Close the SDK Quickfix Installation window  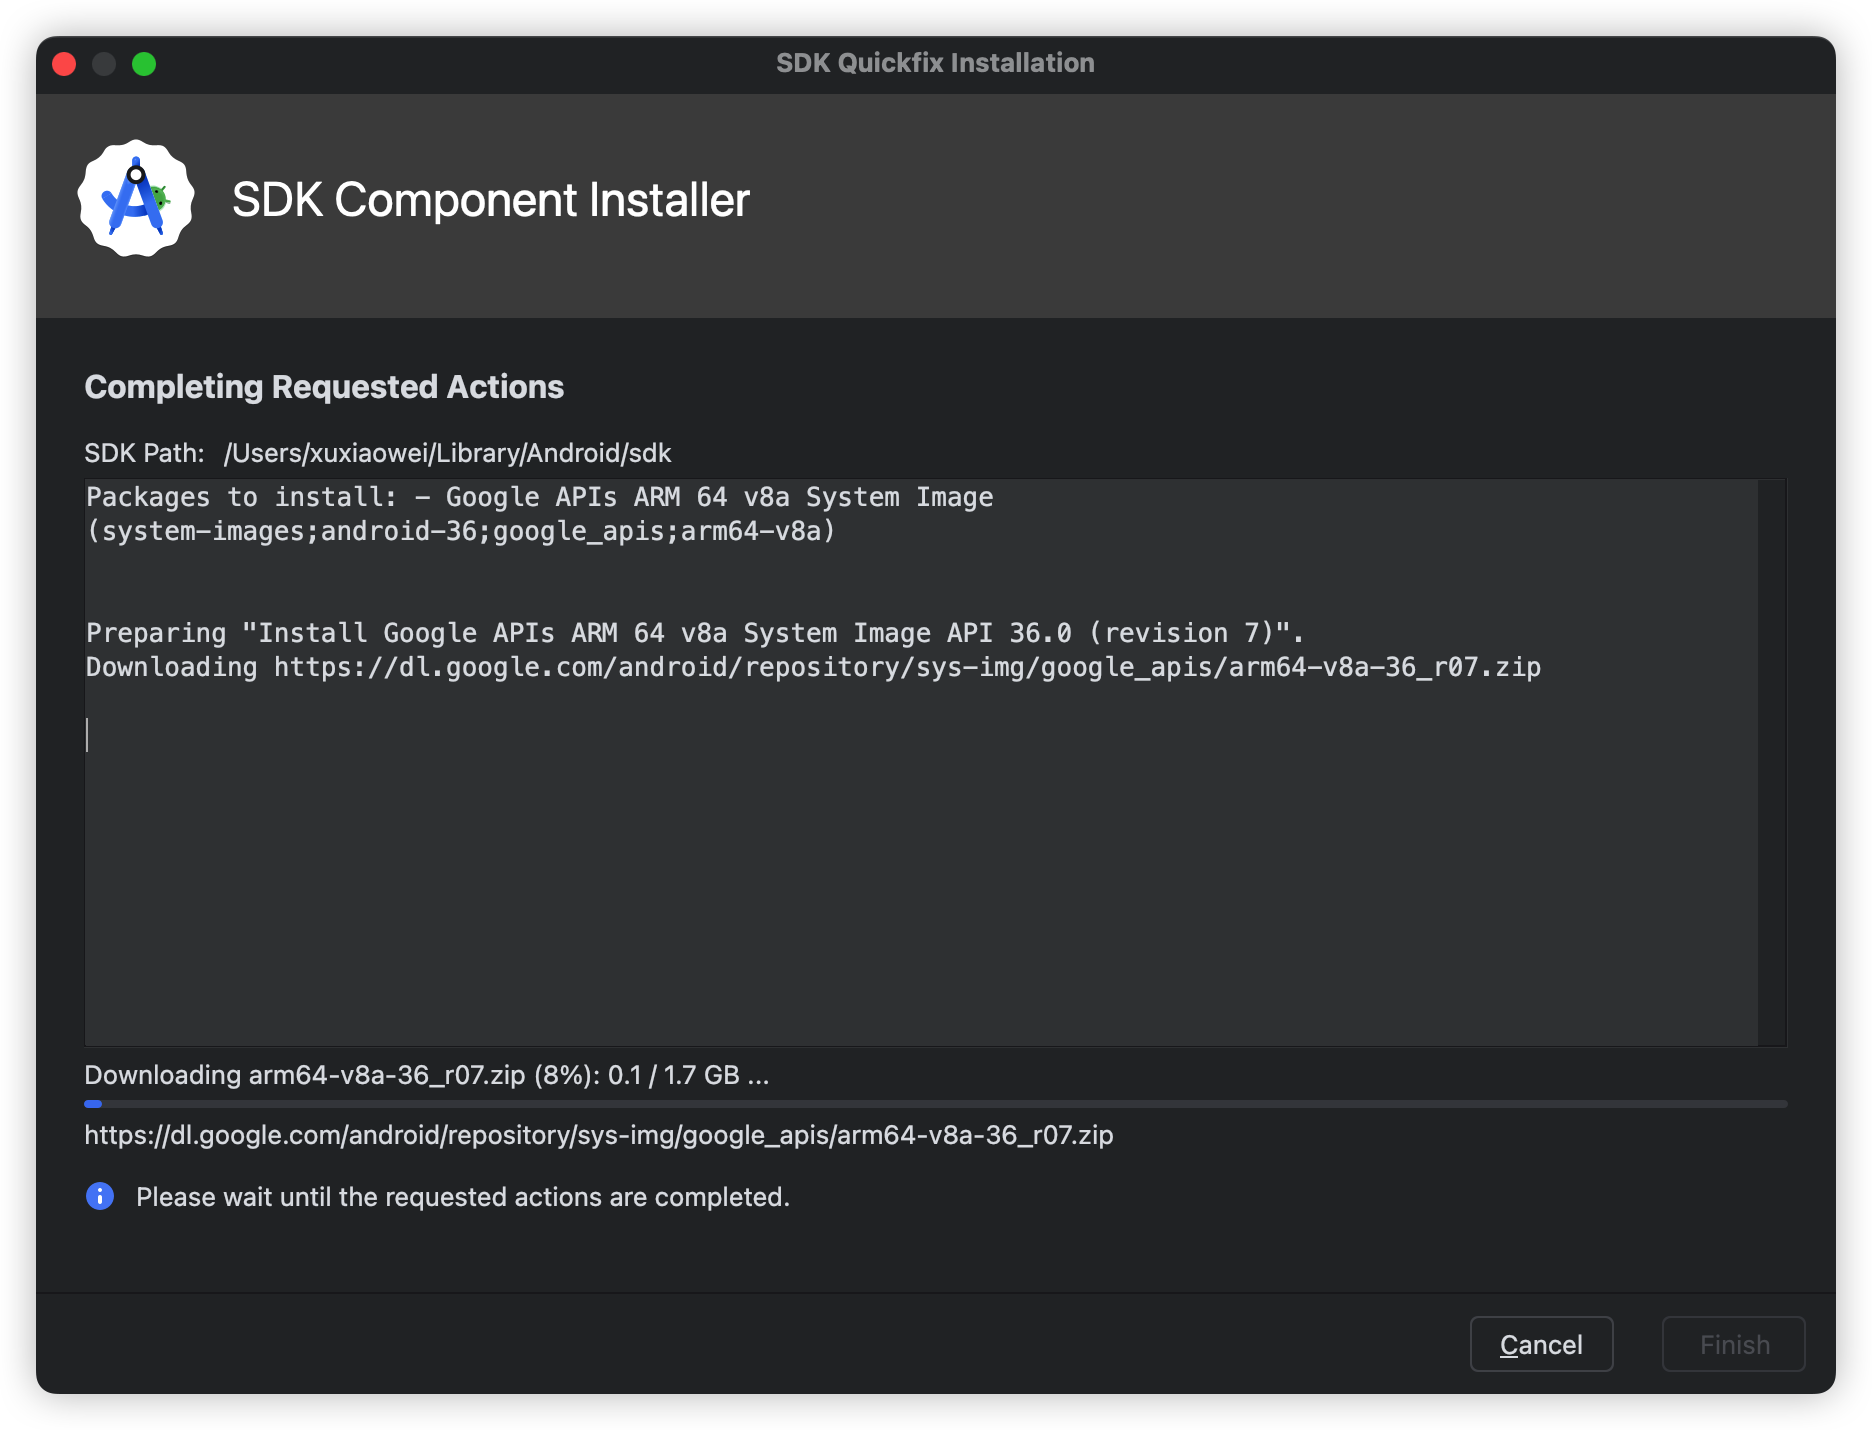tap(64, 64)
